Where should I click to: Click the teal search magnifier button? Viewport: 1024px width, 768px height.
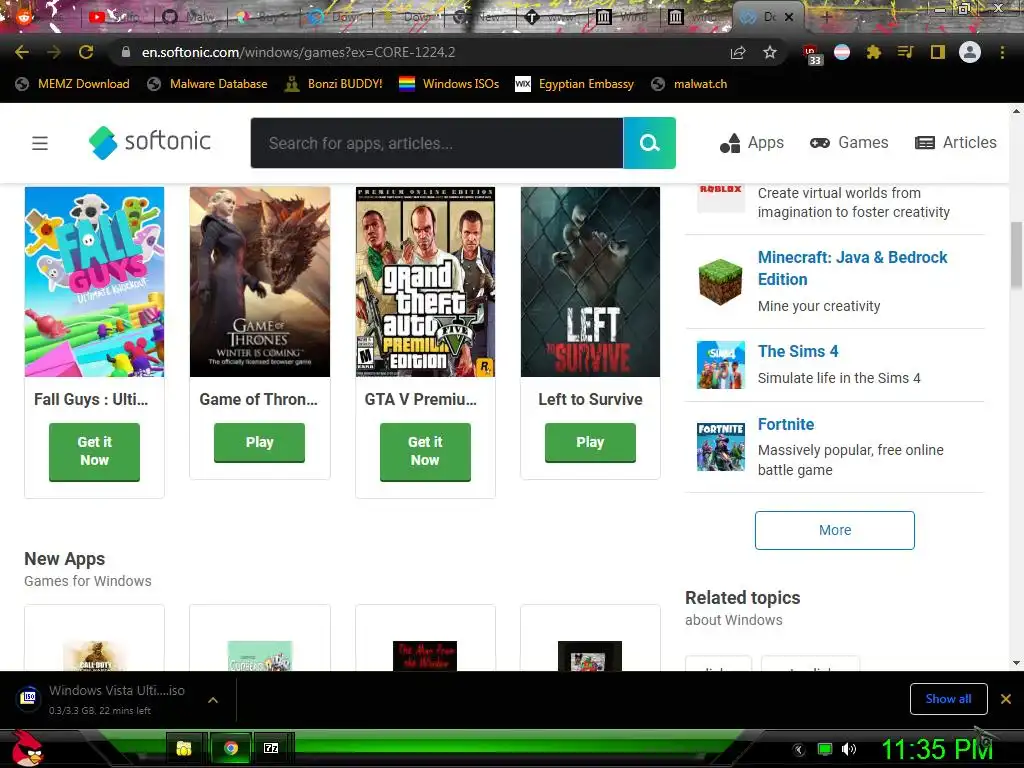(x=649, y=143)
